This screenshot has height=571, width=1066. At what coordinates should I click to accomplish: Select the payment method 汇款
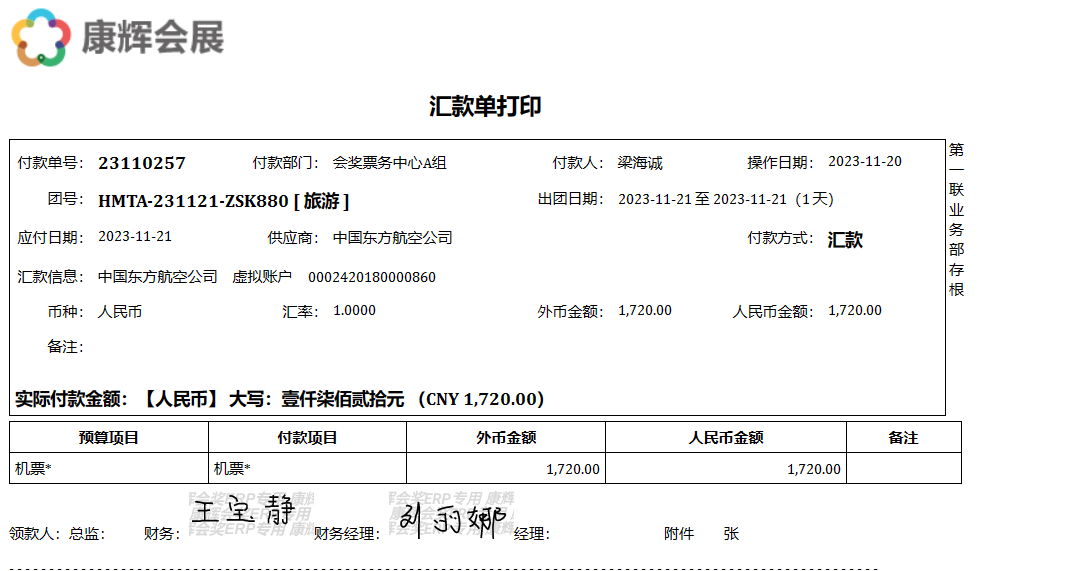coord(845,239)
